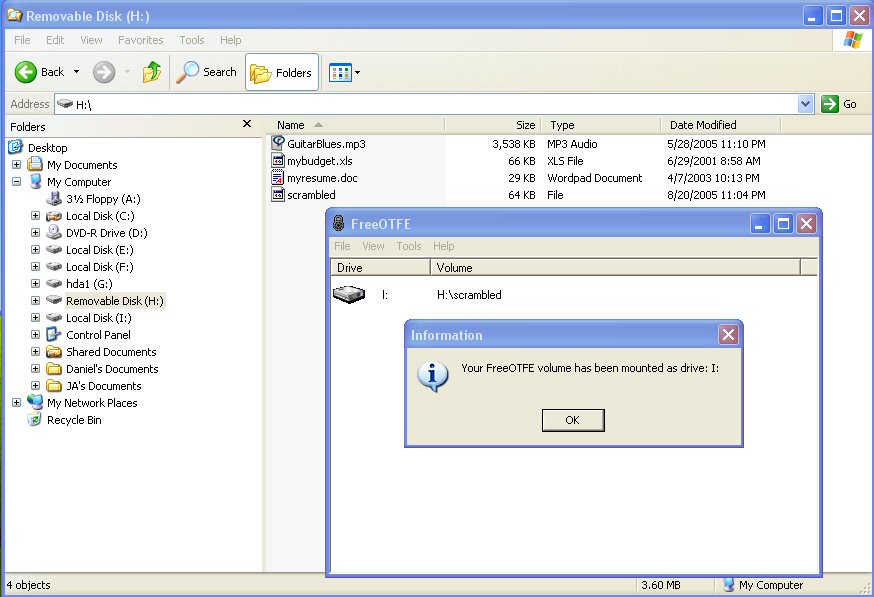
Task: Sort files by Date Modified column
Action: coord(703,125)
